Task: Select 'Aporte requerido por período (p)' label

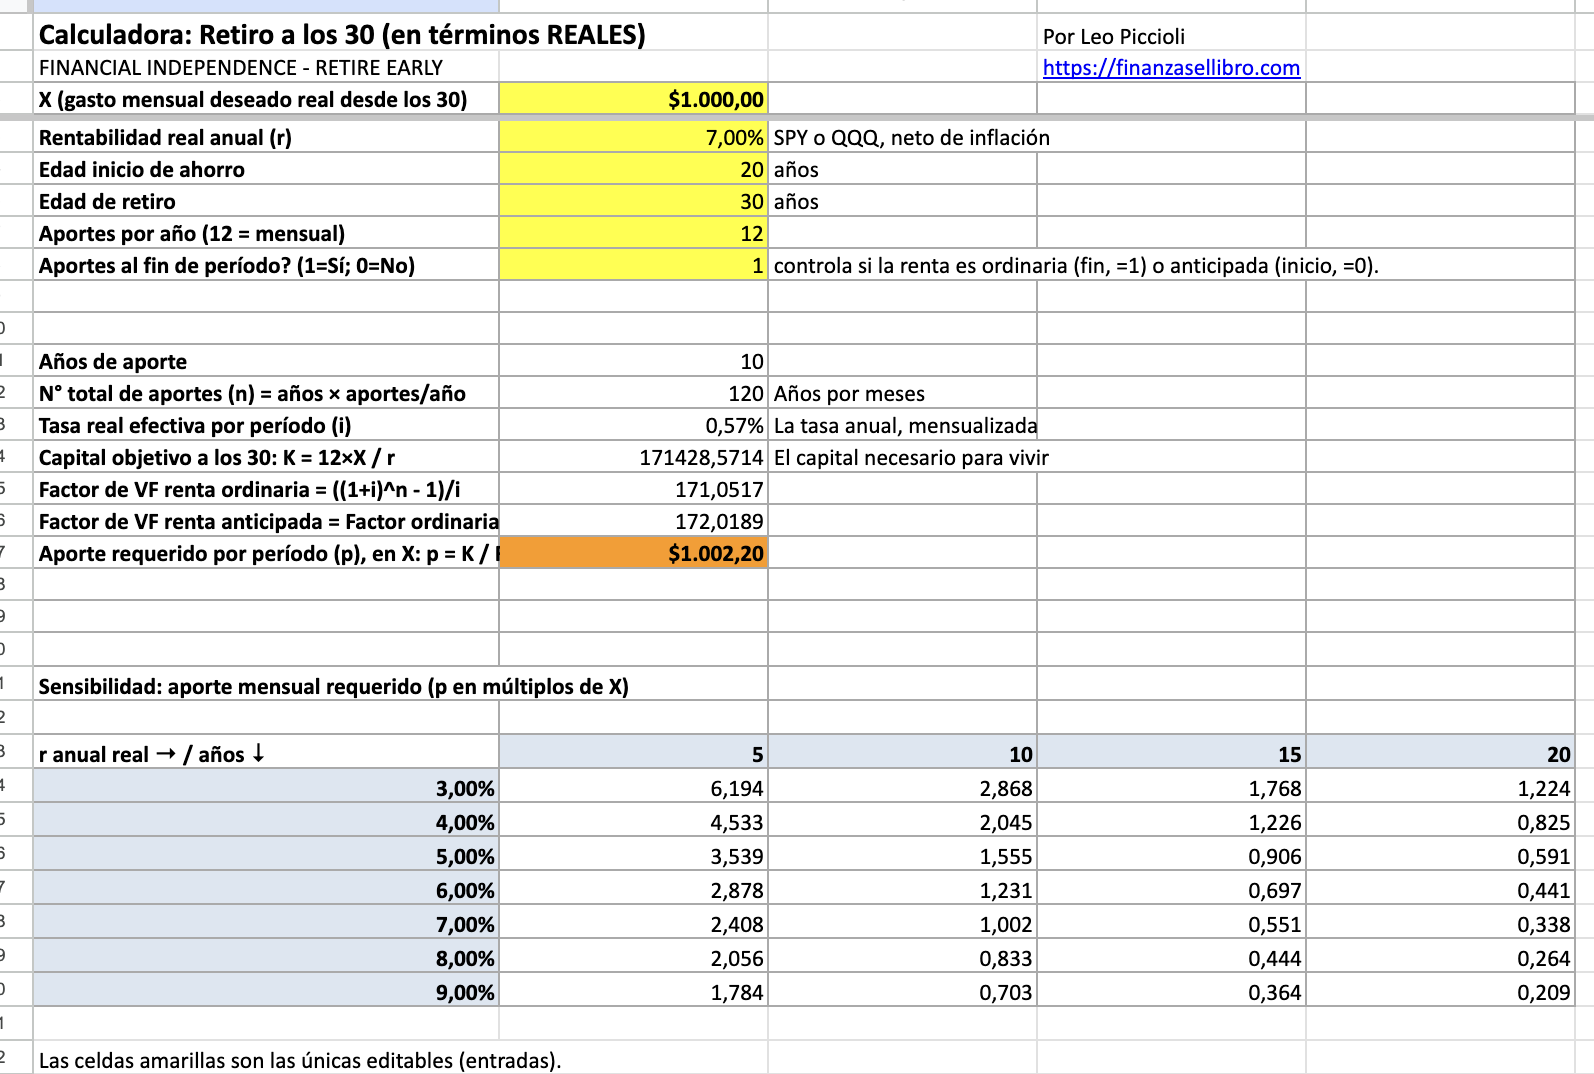Action: tap(268, 553)
